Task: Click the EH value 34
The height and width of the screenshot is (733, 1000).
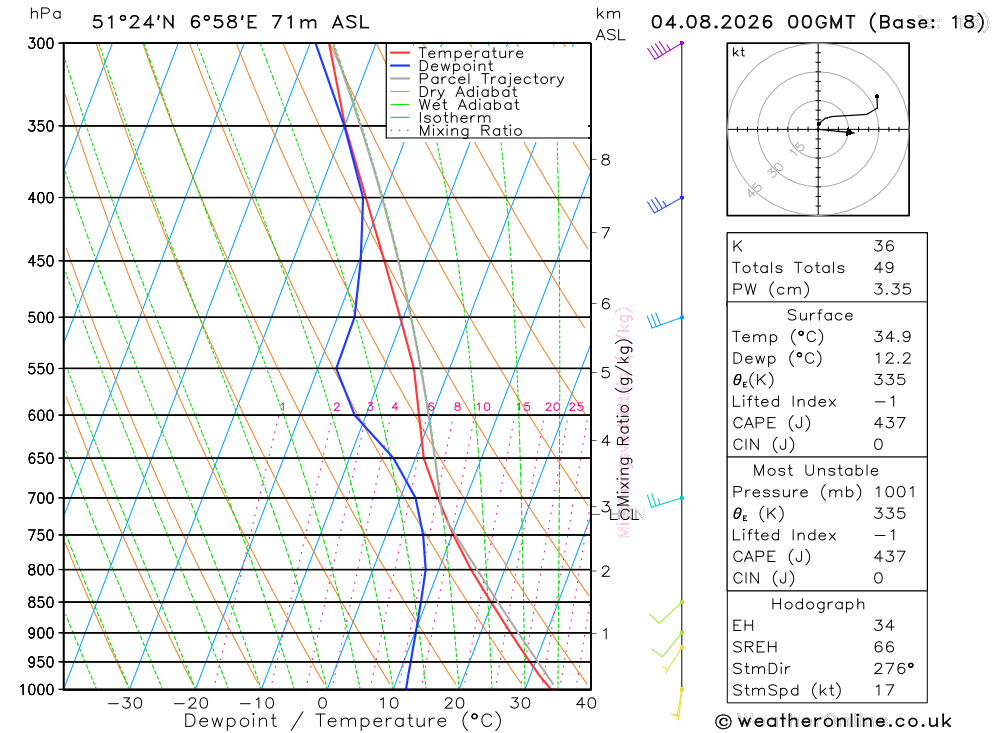Action: pyautogui.click(x=884, y=626)
